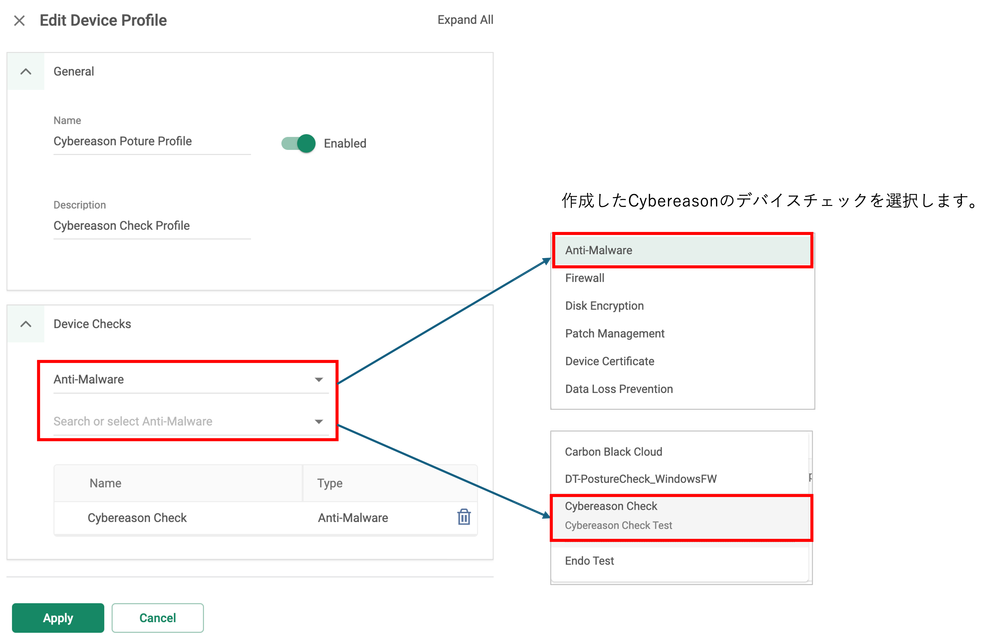1000x642 pixels.
Task: Open the Search or select Anti-Malware dropdown
Action: point(191,421)
